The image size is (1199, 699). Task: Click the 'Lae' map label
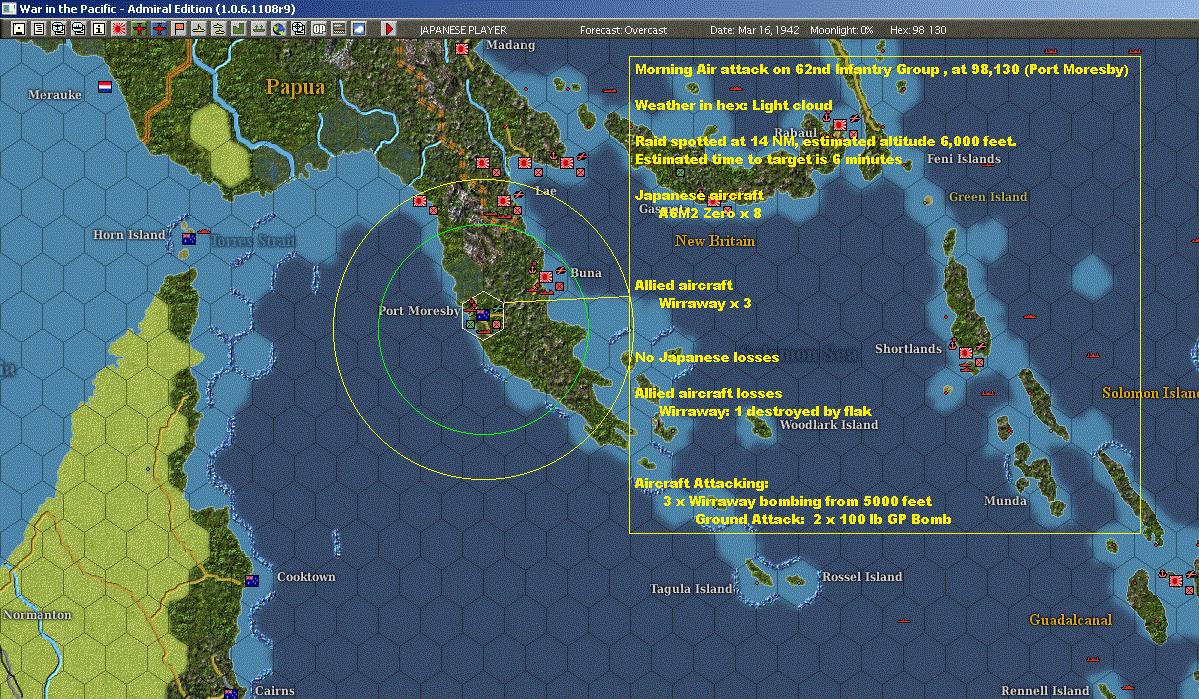click(x=546, y=190)
